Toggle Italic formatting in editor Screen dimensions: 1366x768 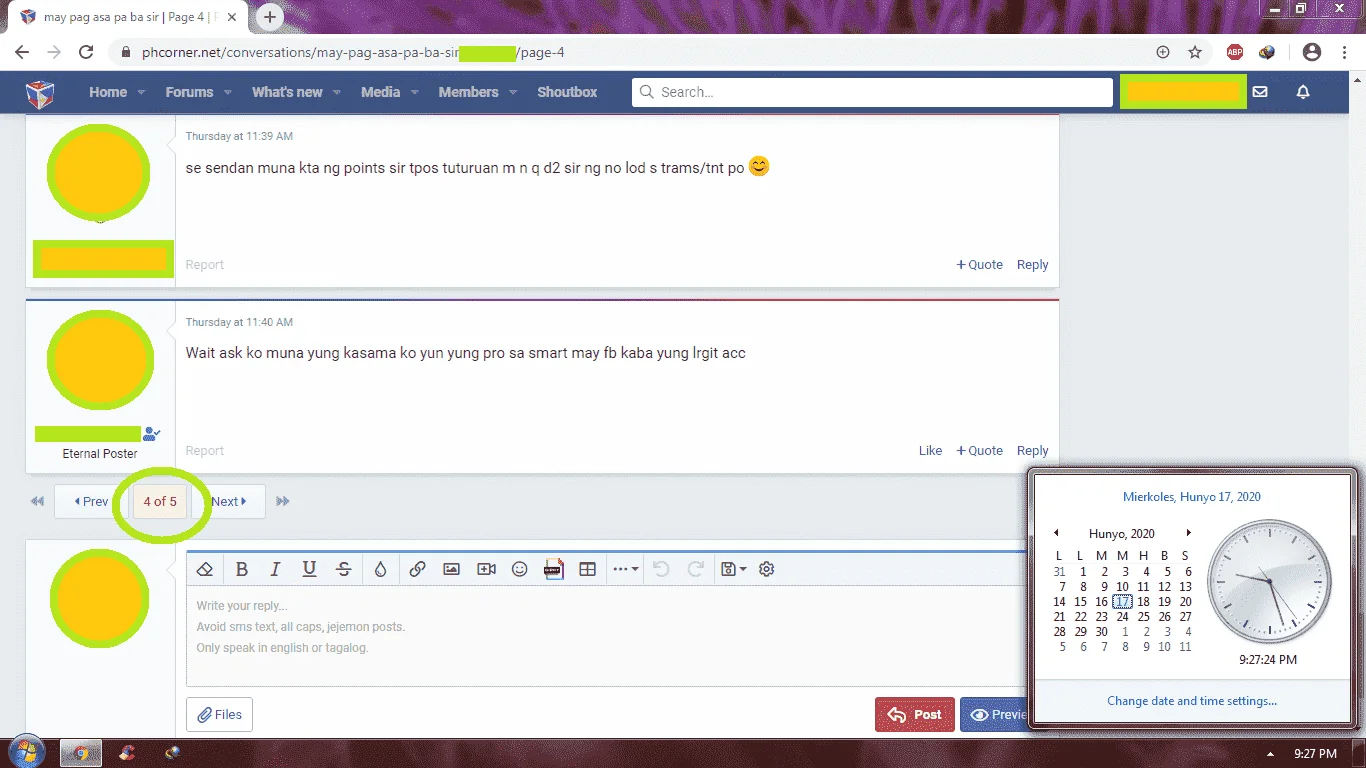[275, 569]
